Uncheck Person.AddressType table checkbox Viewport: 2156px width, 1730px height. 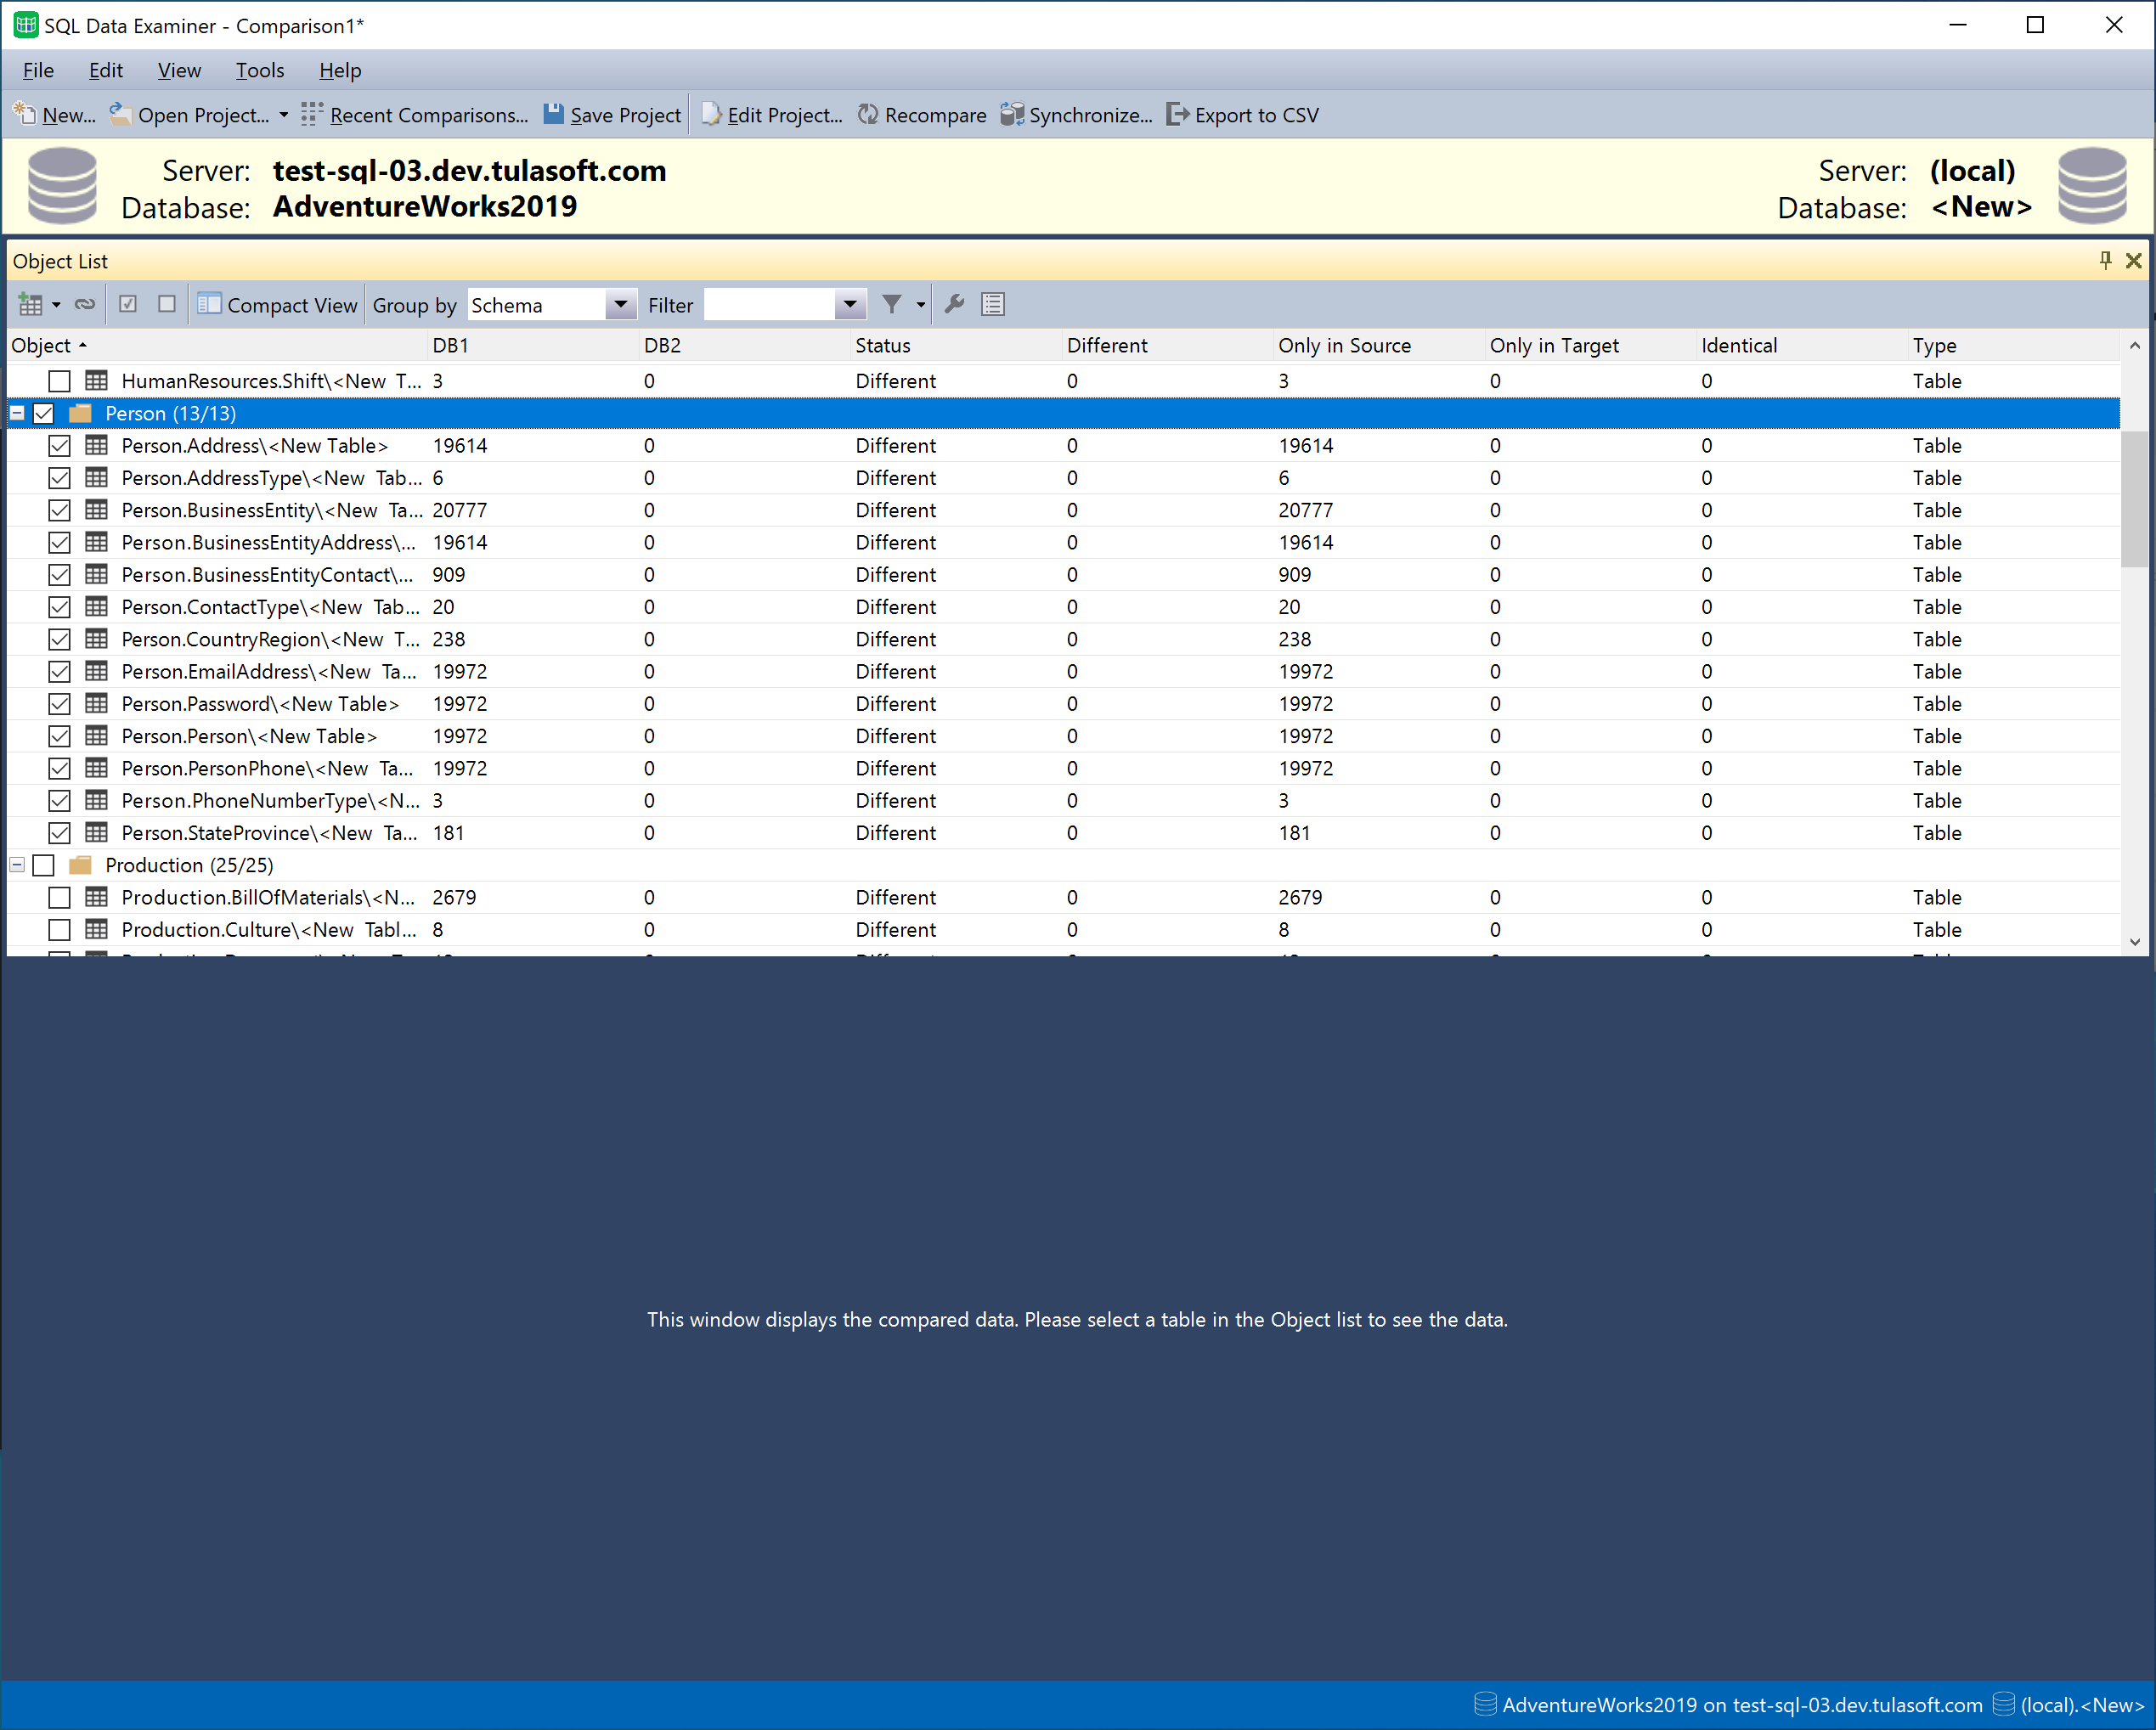59,478
